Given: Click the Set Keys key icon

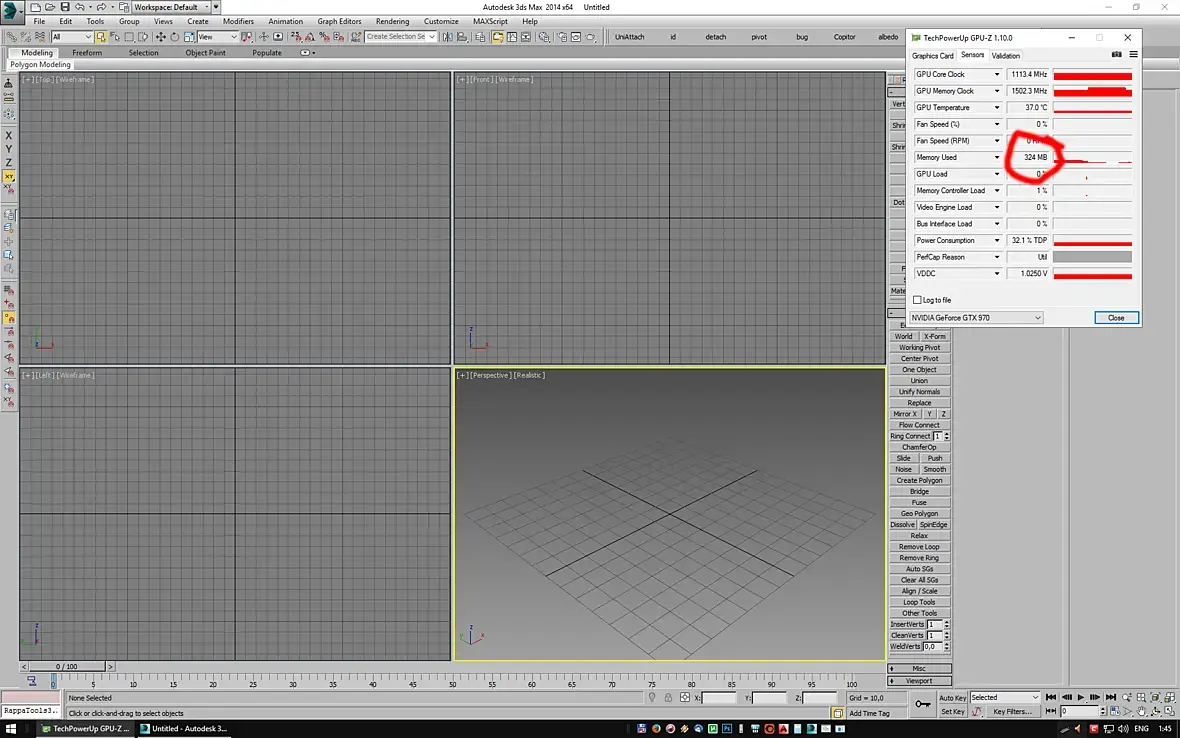Looking at the screenshot, I should tap(923, 704).
